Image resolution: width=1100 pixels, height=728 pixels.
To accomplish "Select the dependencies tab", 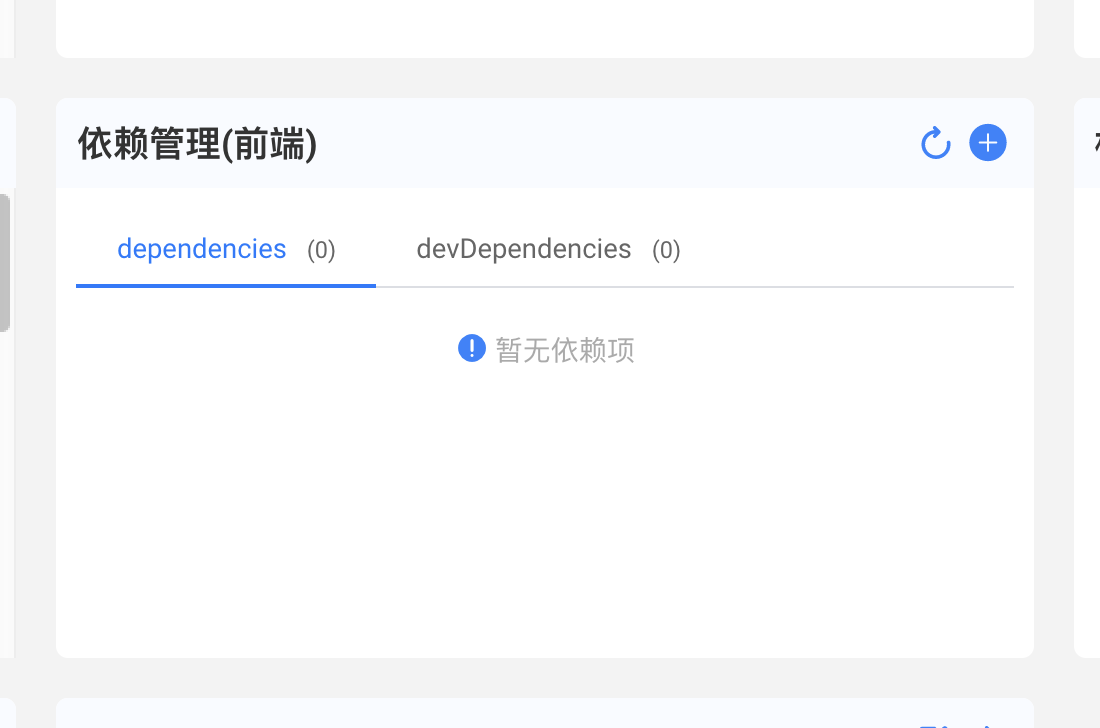I will [201, 249].
